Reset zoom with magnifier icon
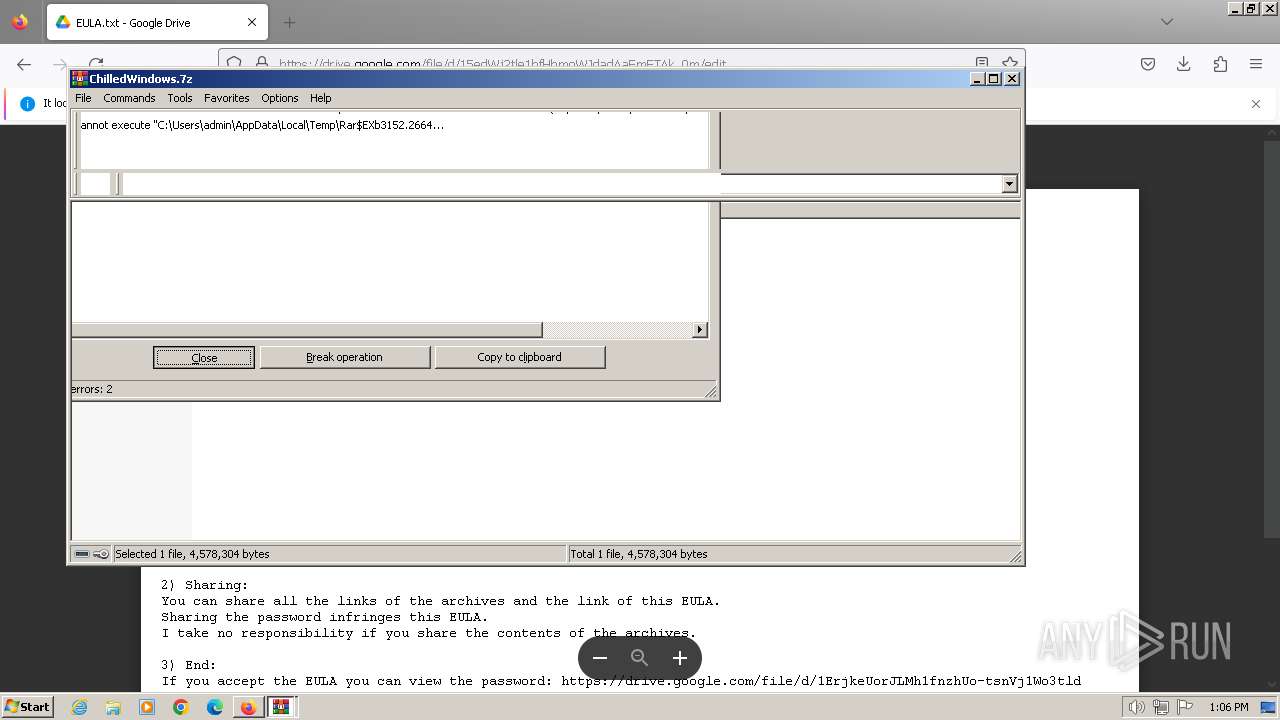1280x720 pixels. click(x=640, y=658)
